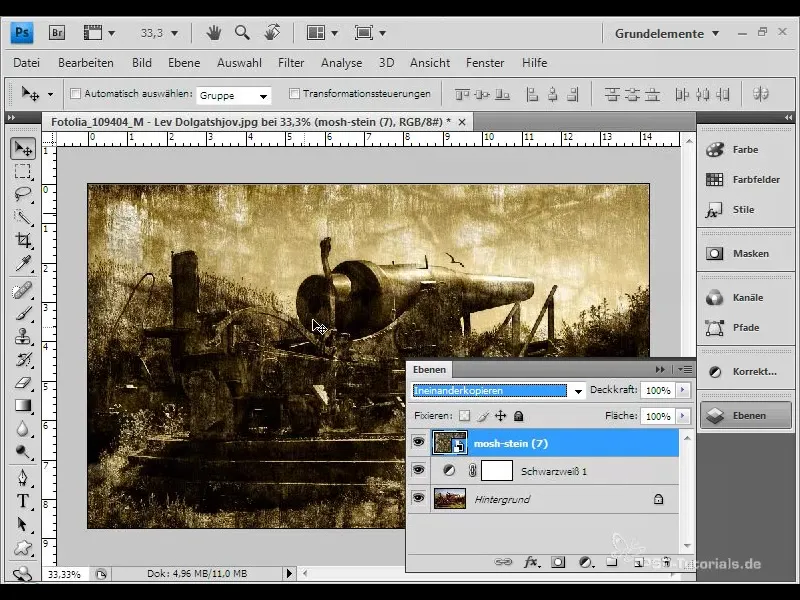Open the Farbe panel

[x=745, y=149]
